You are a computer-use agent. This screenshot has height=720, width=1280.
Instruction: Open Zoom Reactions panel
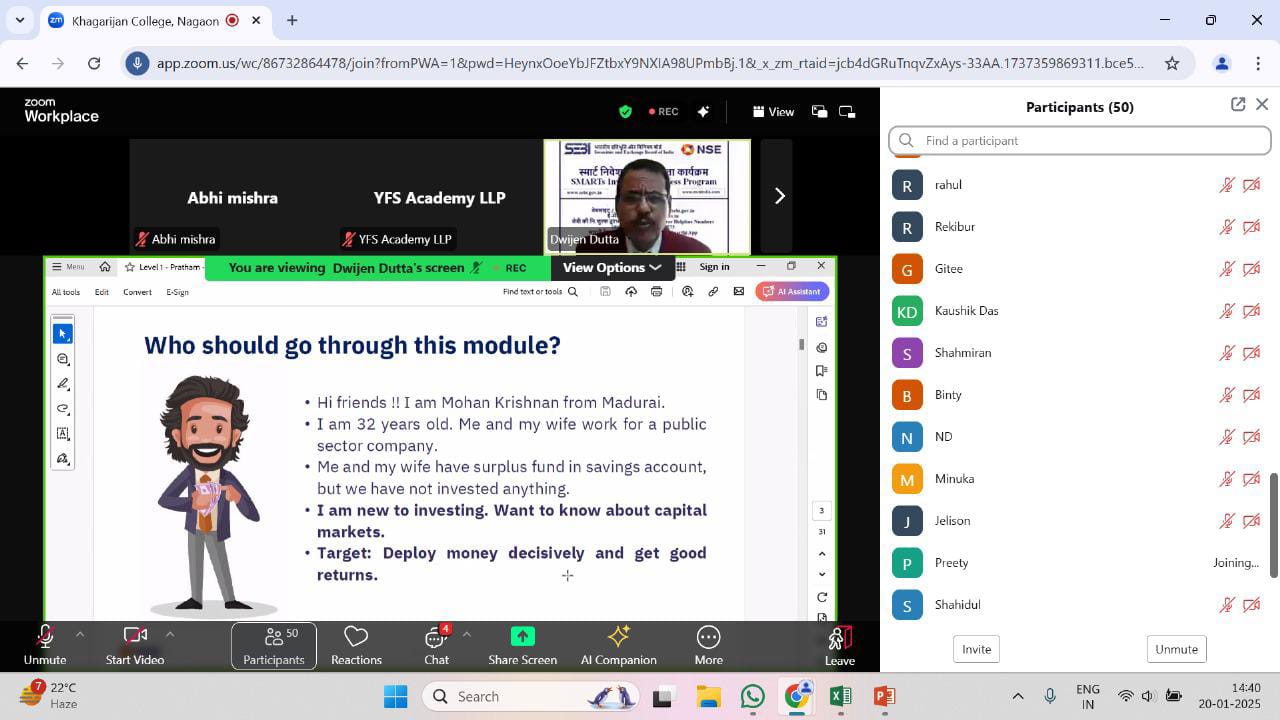pyautogui.click(x=356, y=645)
